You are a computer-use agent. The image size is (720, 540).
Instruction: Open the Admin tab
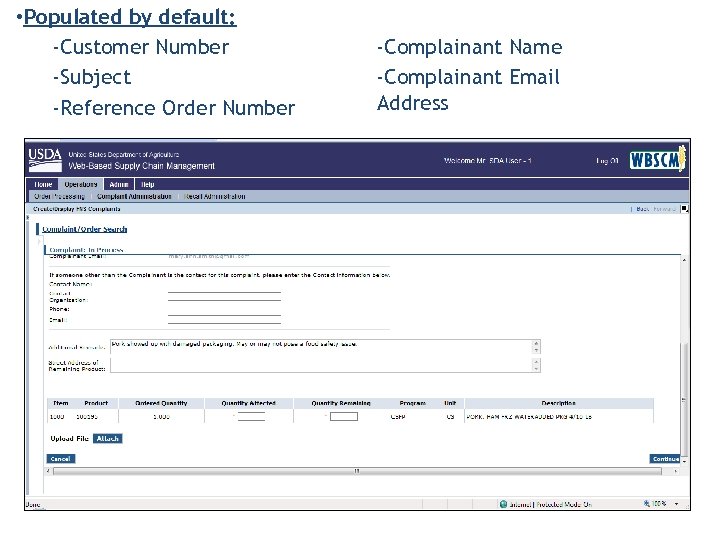(x=118, y=184)
